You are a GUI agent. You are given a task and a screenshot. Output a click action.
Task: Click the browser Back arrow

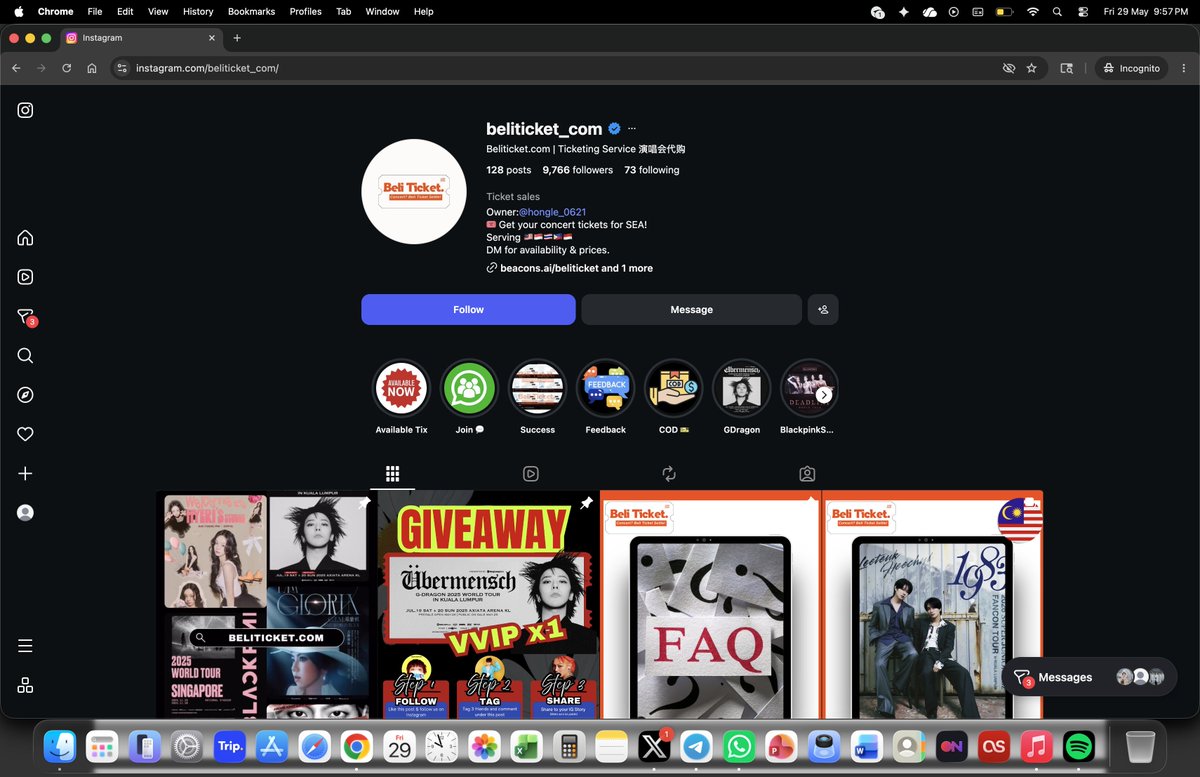tap(16, 68)
